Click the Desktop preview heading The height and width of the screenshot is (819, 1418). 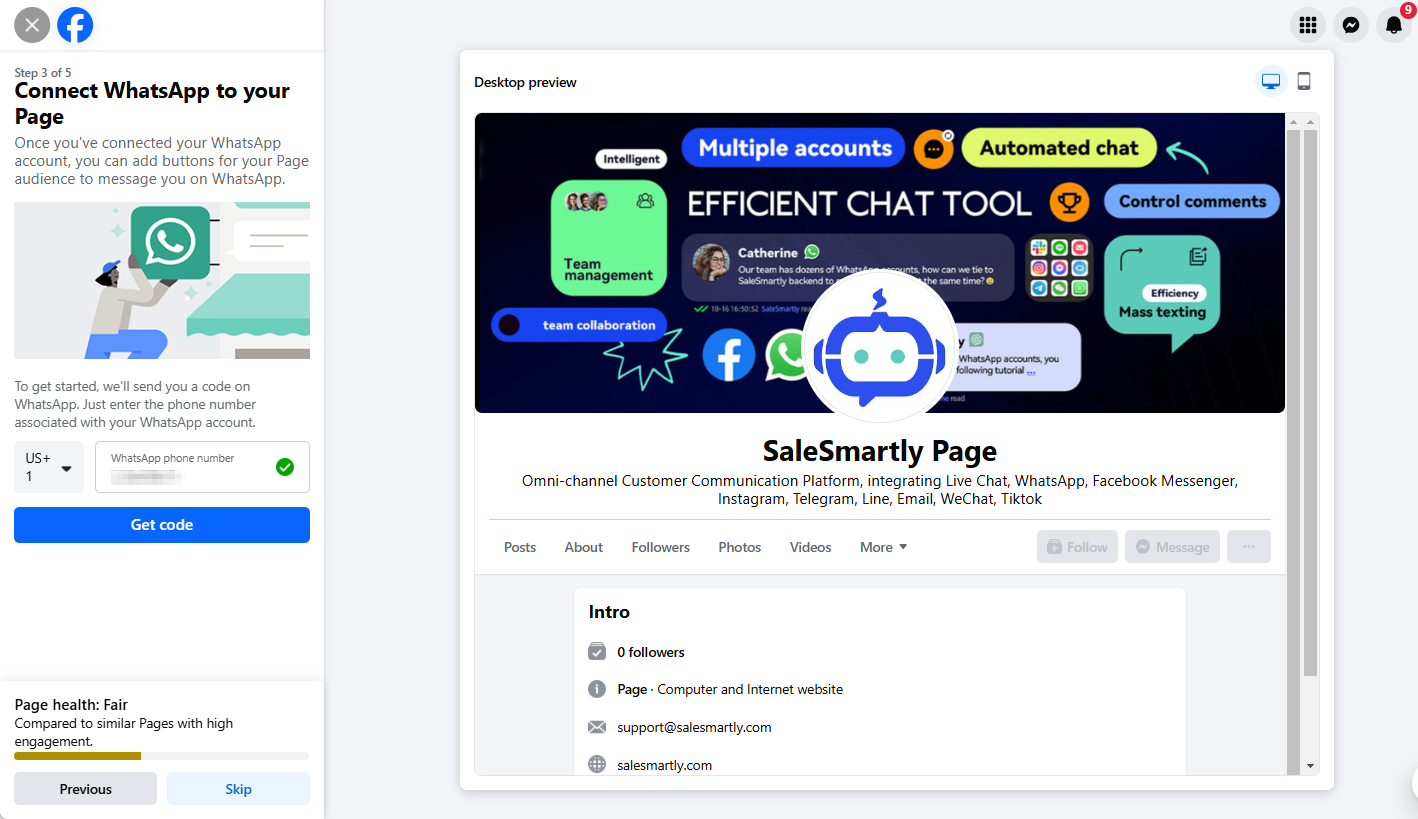[x=525, y=82]
